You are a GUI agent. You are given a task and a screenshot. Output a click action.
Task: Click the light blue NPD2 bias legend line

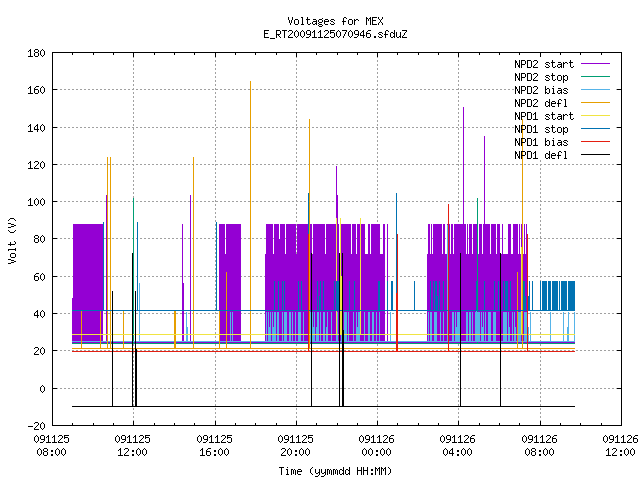pos(596,90)
